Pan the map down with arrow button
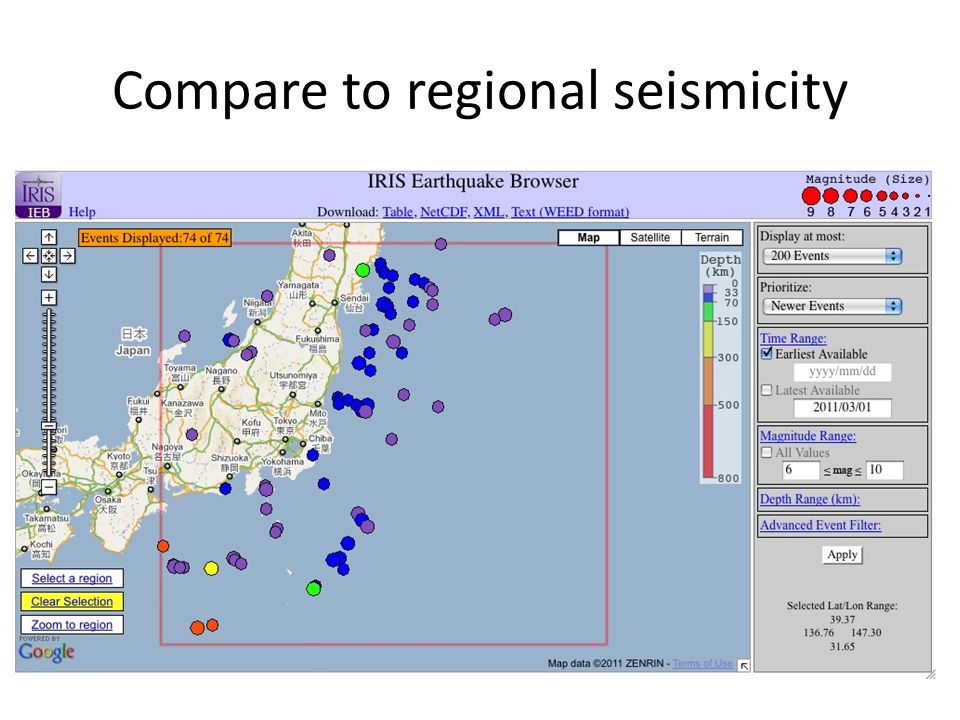Viewport: 960px width, 720px height. 49,274
